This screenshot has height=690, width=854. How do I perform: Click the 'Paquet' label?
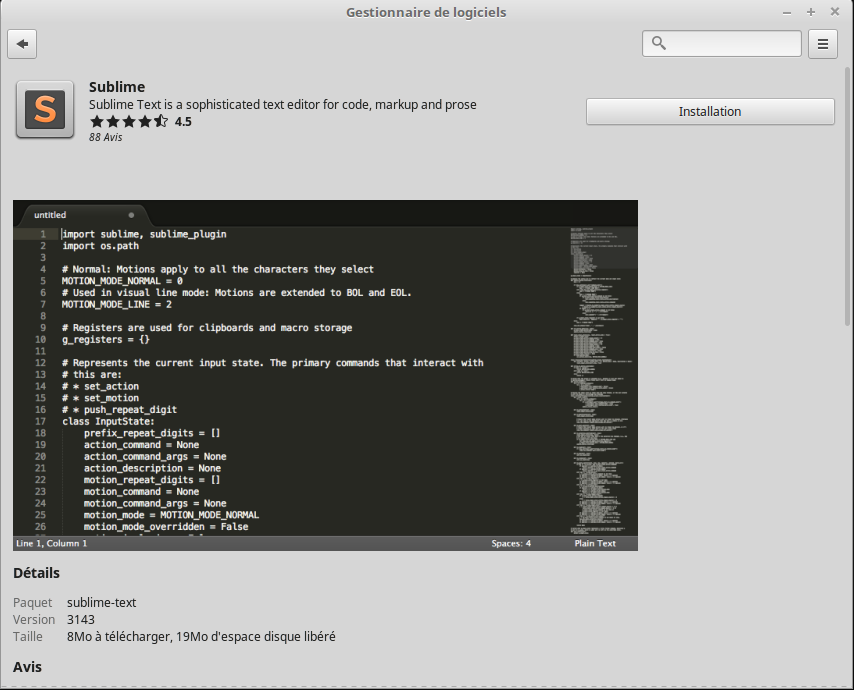(x=33, y=602)
